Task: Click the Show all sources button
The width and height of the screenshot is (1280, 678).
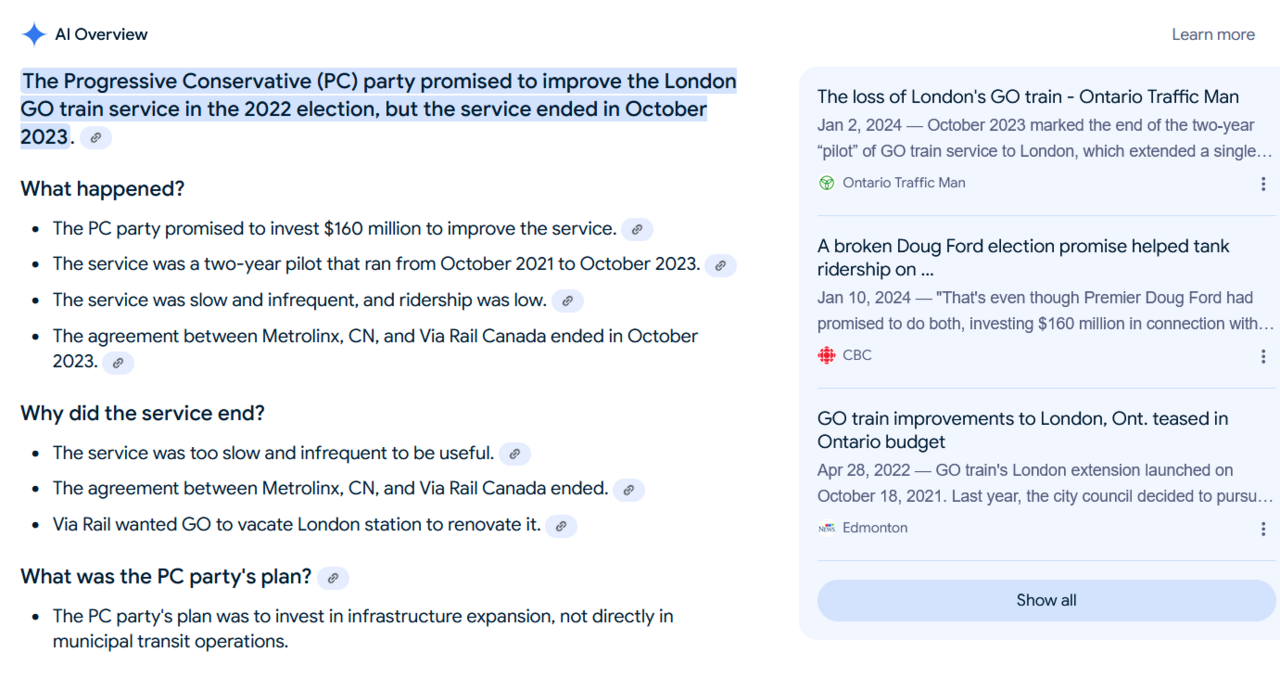Action: [x=1046, y=600]
